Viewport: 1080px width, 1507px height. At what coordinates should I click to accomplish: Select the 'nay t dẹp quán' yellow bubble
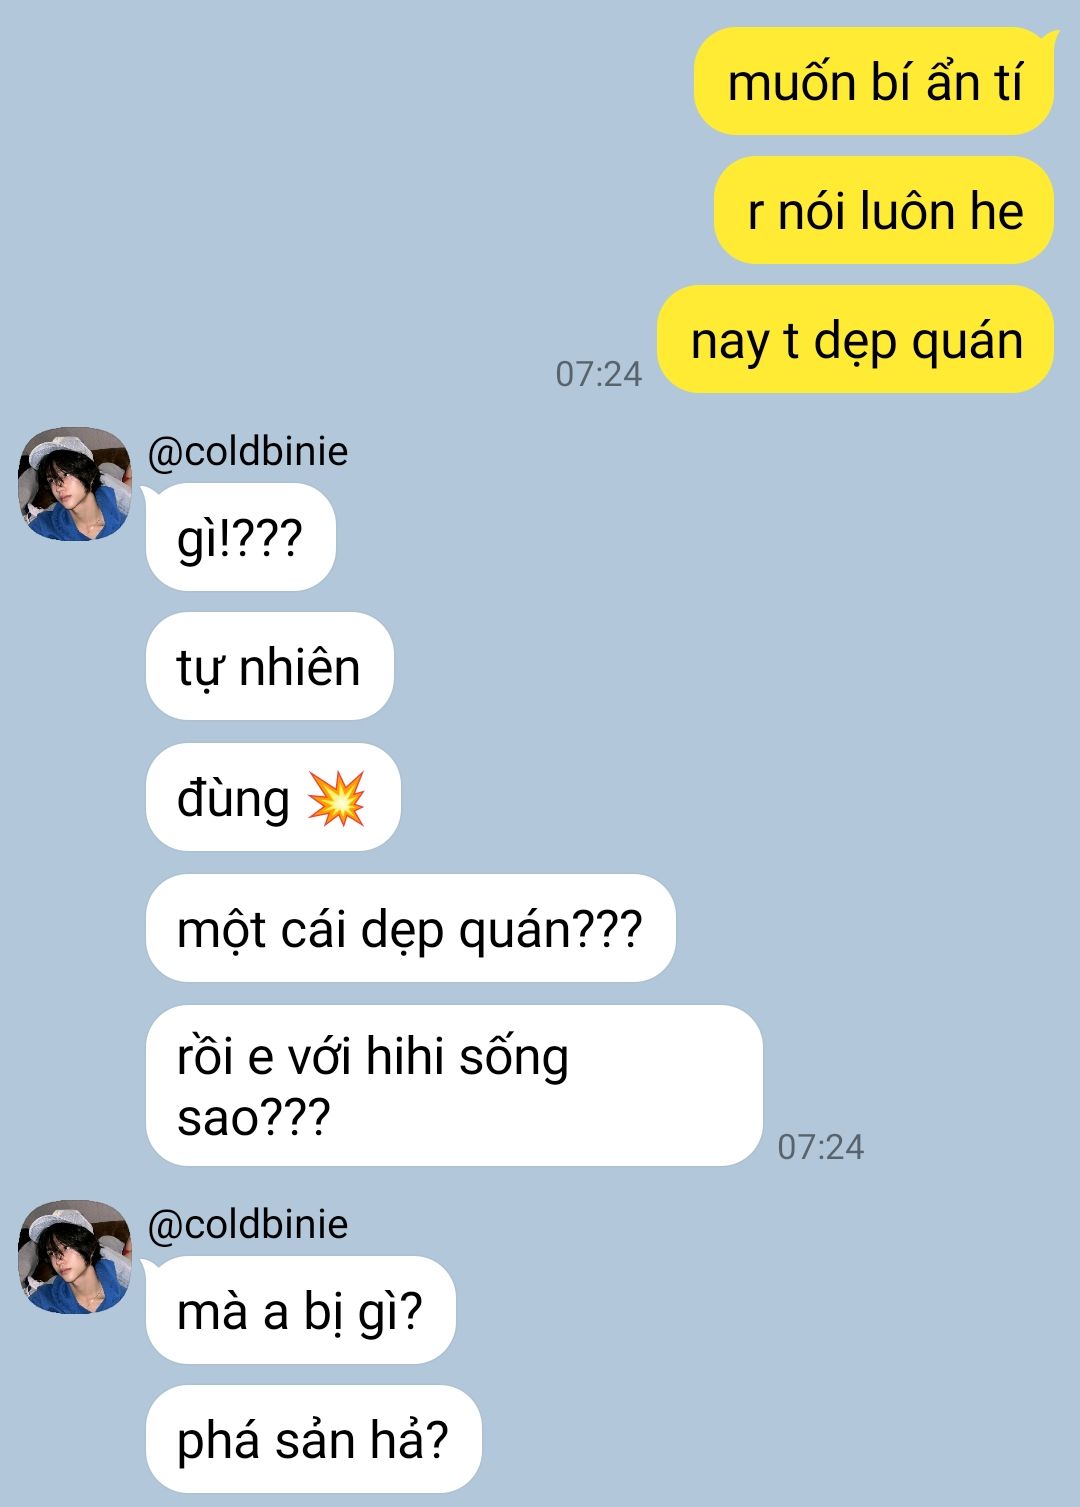coord(856,340)
